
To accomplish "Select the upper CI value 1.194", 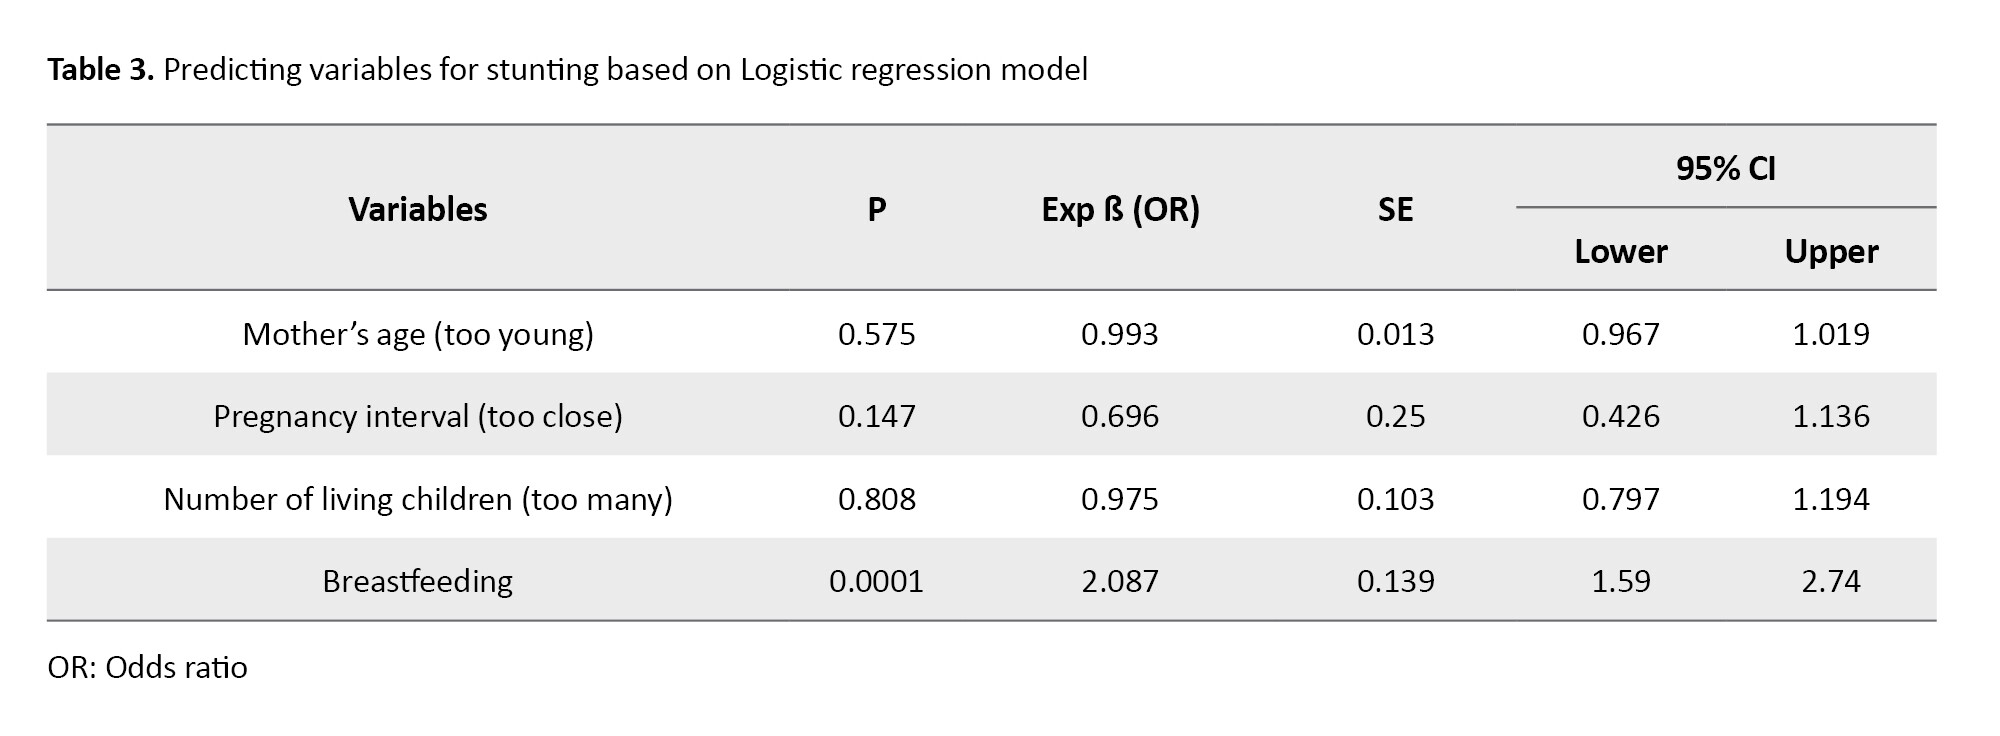I will [x=1831, y=499].
